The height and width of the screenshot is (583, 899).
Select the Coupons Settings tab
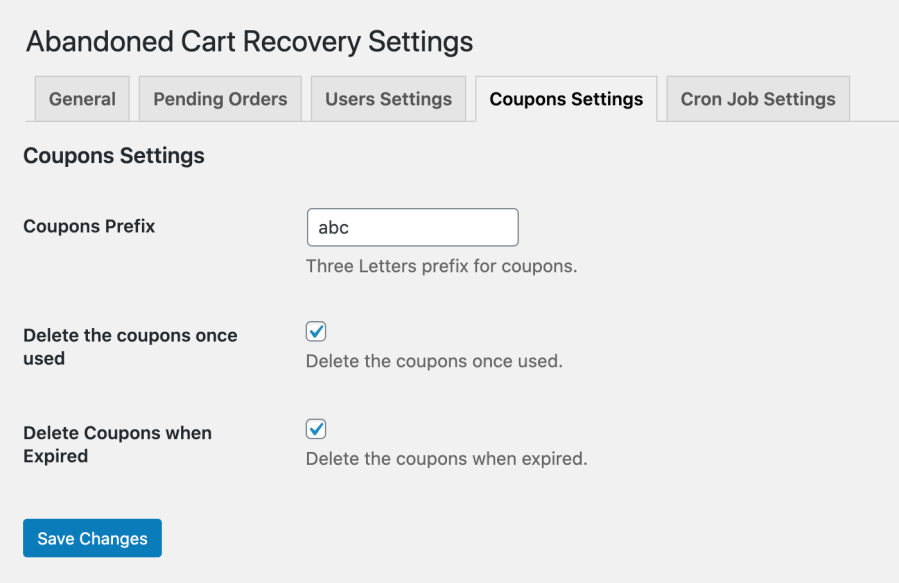pyautogui.click(x=566, y=99)
